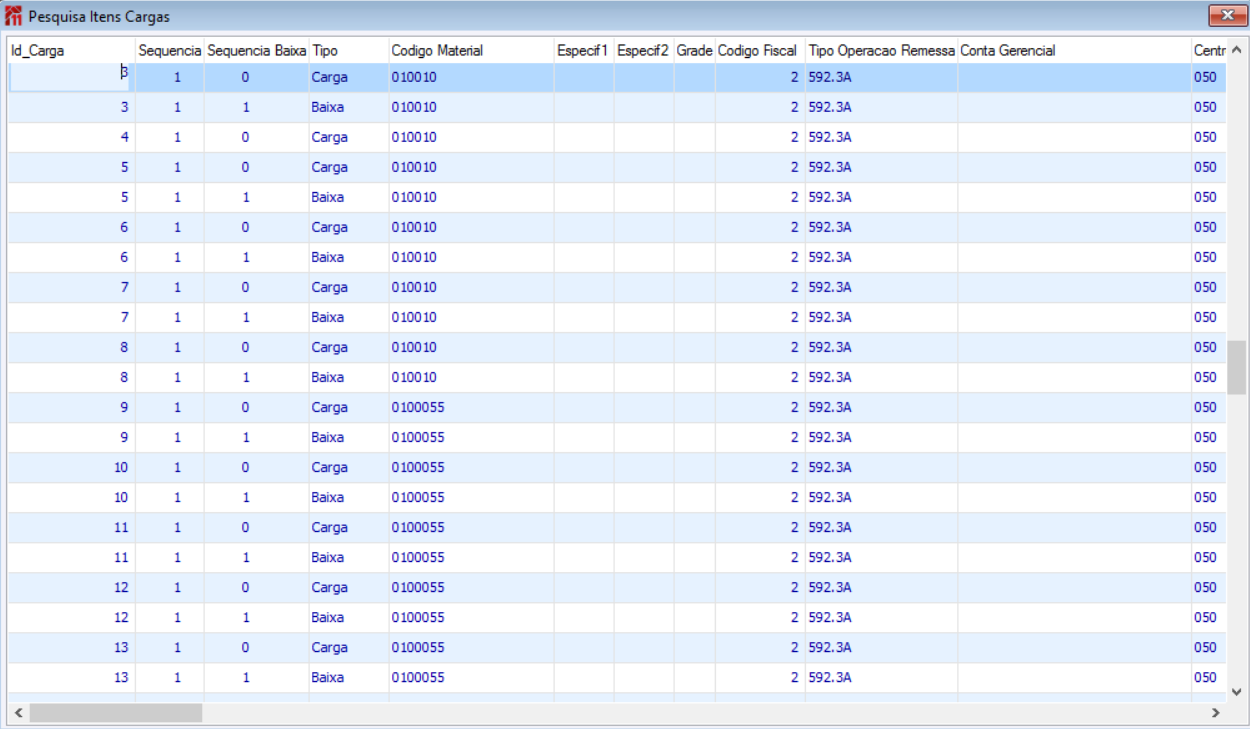The height and width of the screenshot is (729, 1250).
Task: Select the Carga cell in the highlighted first row
Action: point(349,77)
